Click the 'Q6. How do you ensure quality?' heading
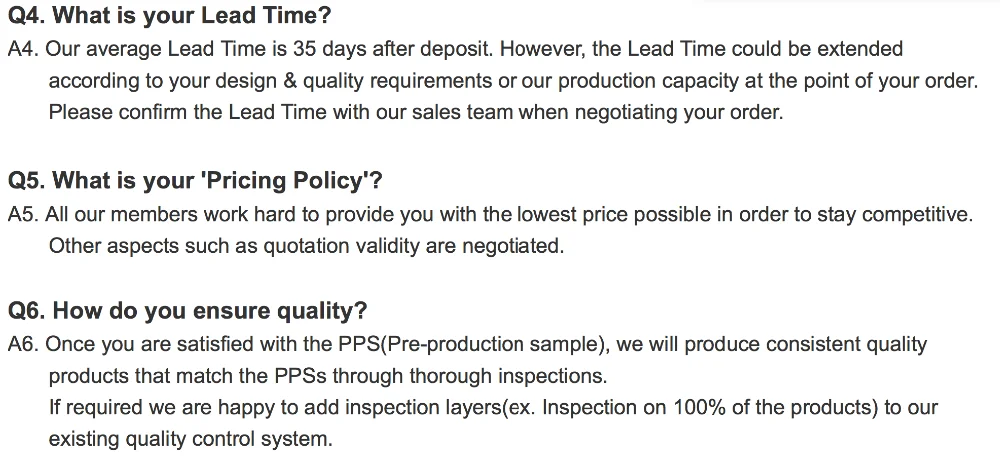This screenshot has height=467, width=1000. [187, 311]
